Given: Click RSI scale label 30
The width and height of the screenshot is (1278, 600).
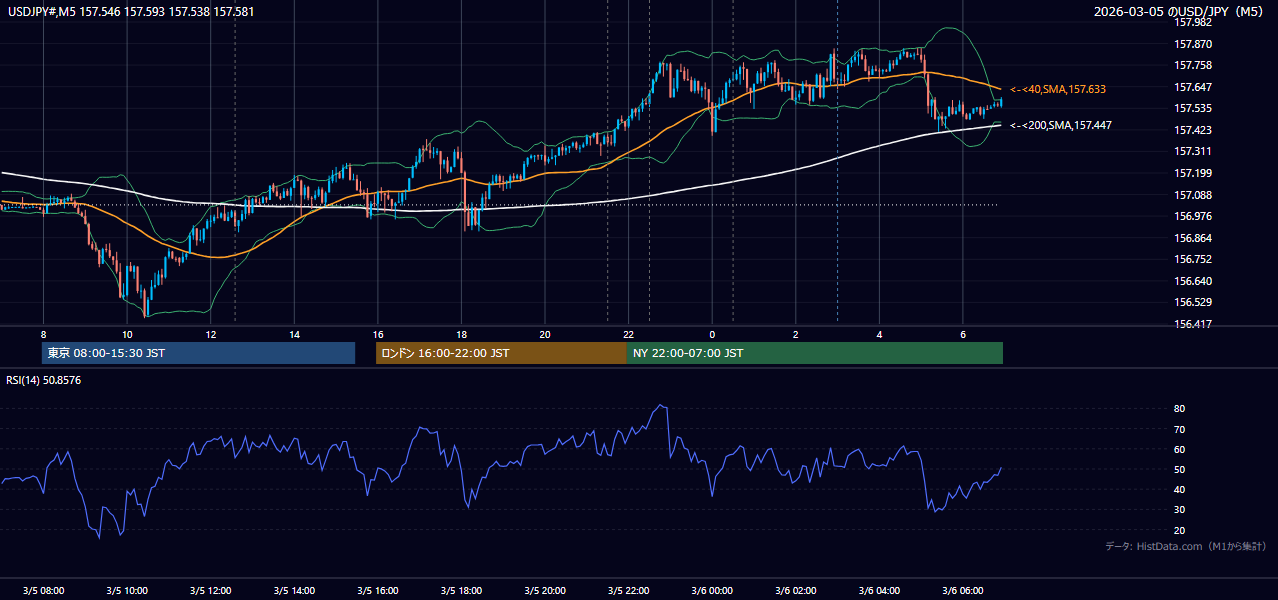Looking at the screenshot, I should [x=1179, y=510].
